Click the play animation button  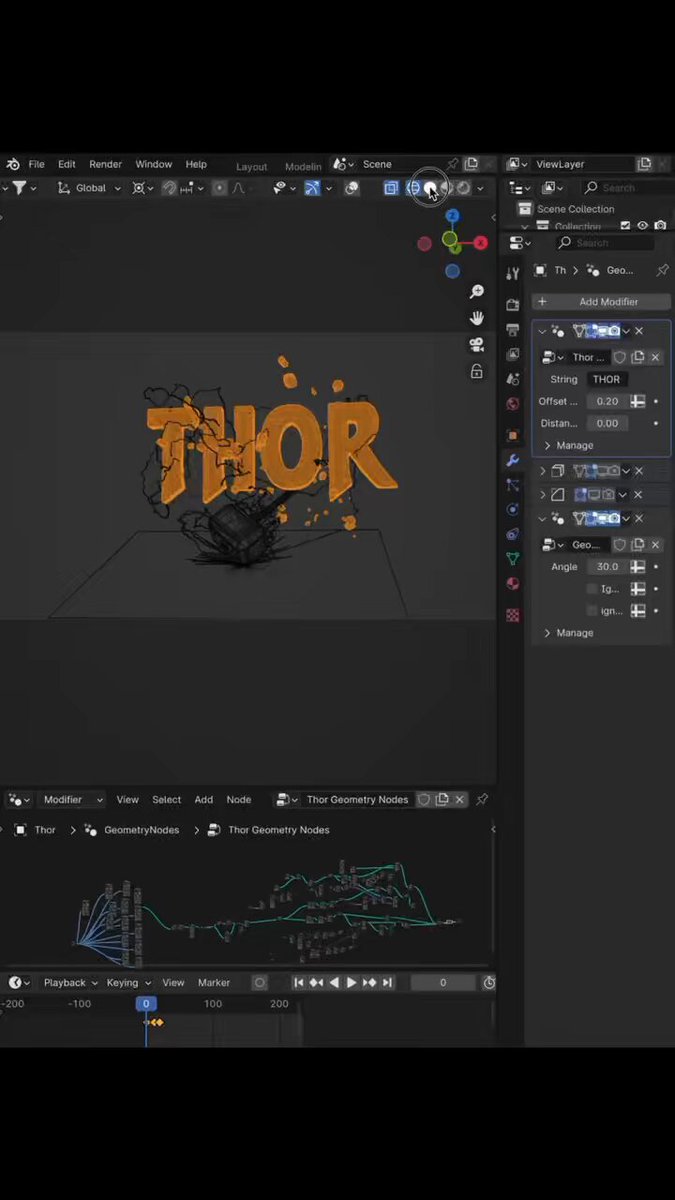tap(351, 983)
